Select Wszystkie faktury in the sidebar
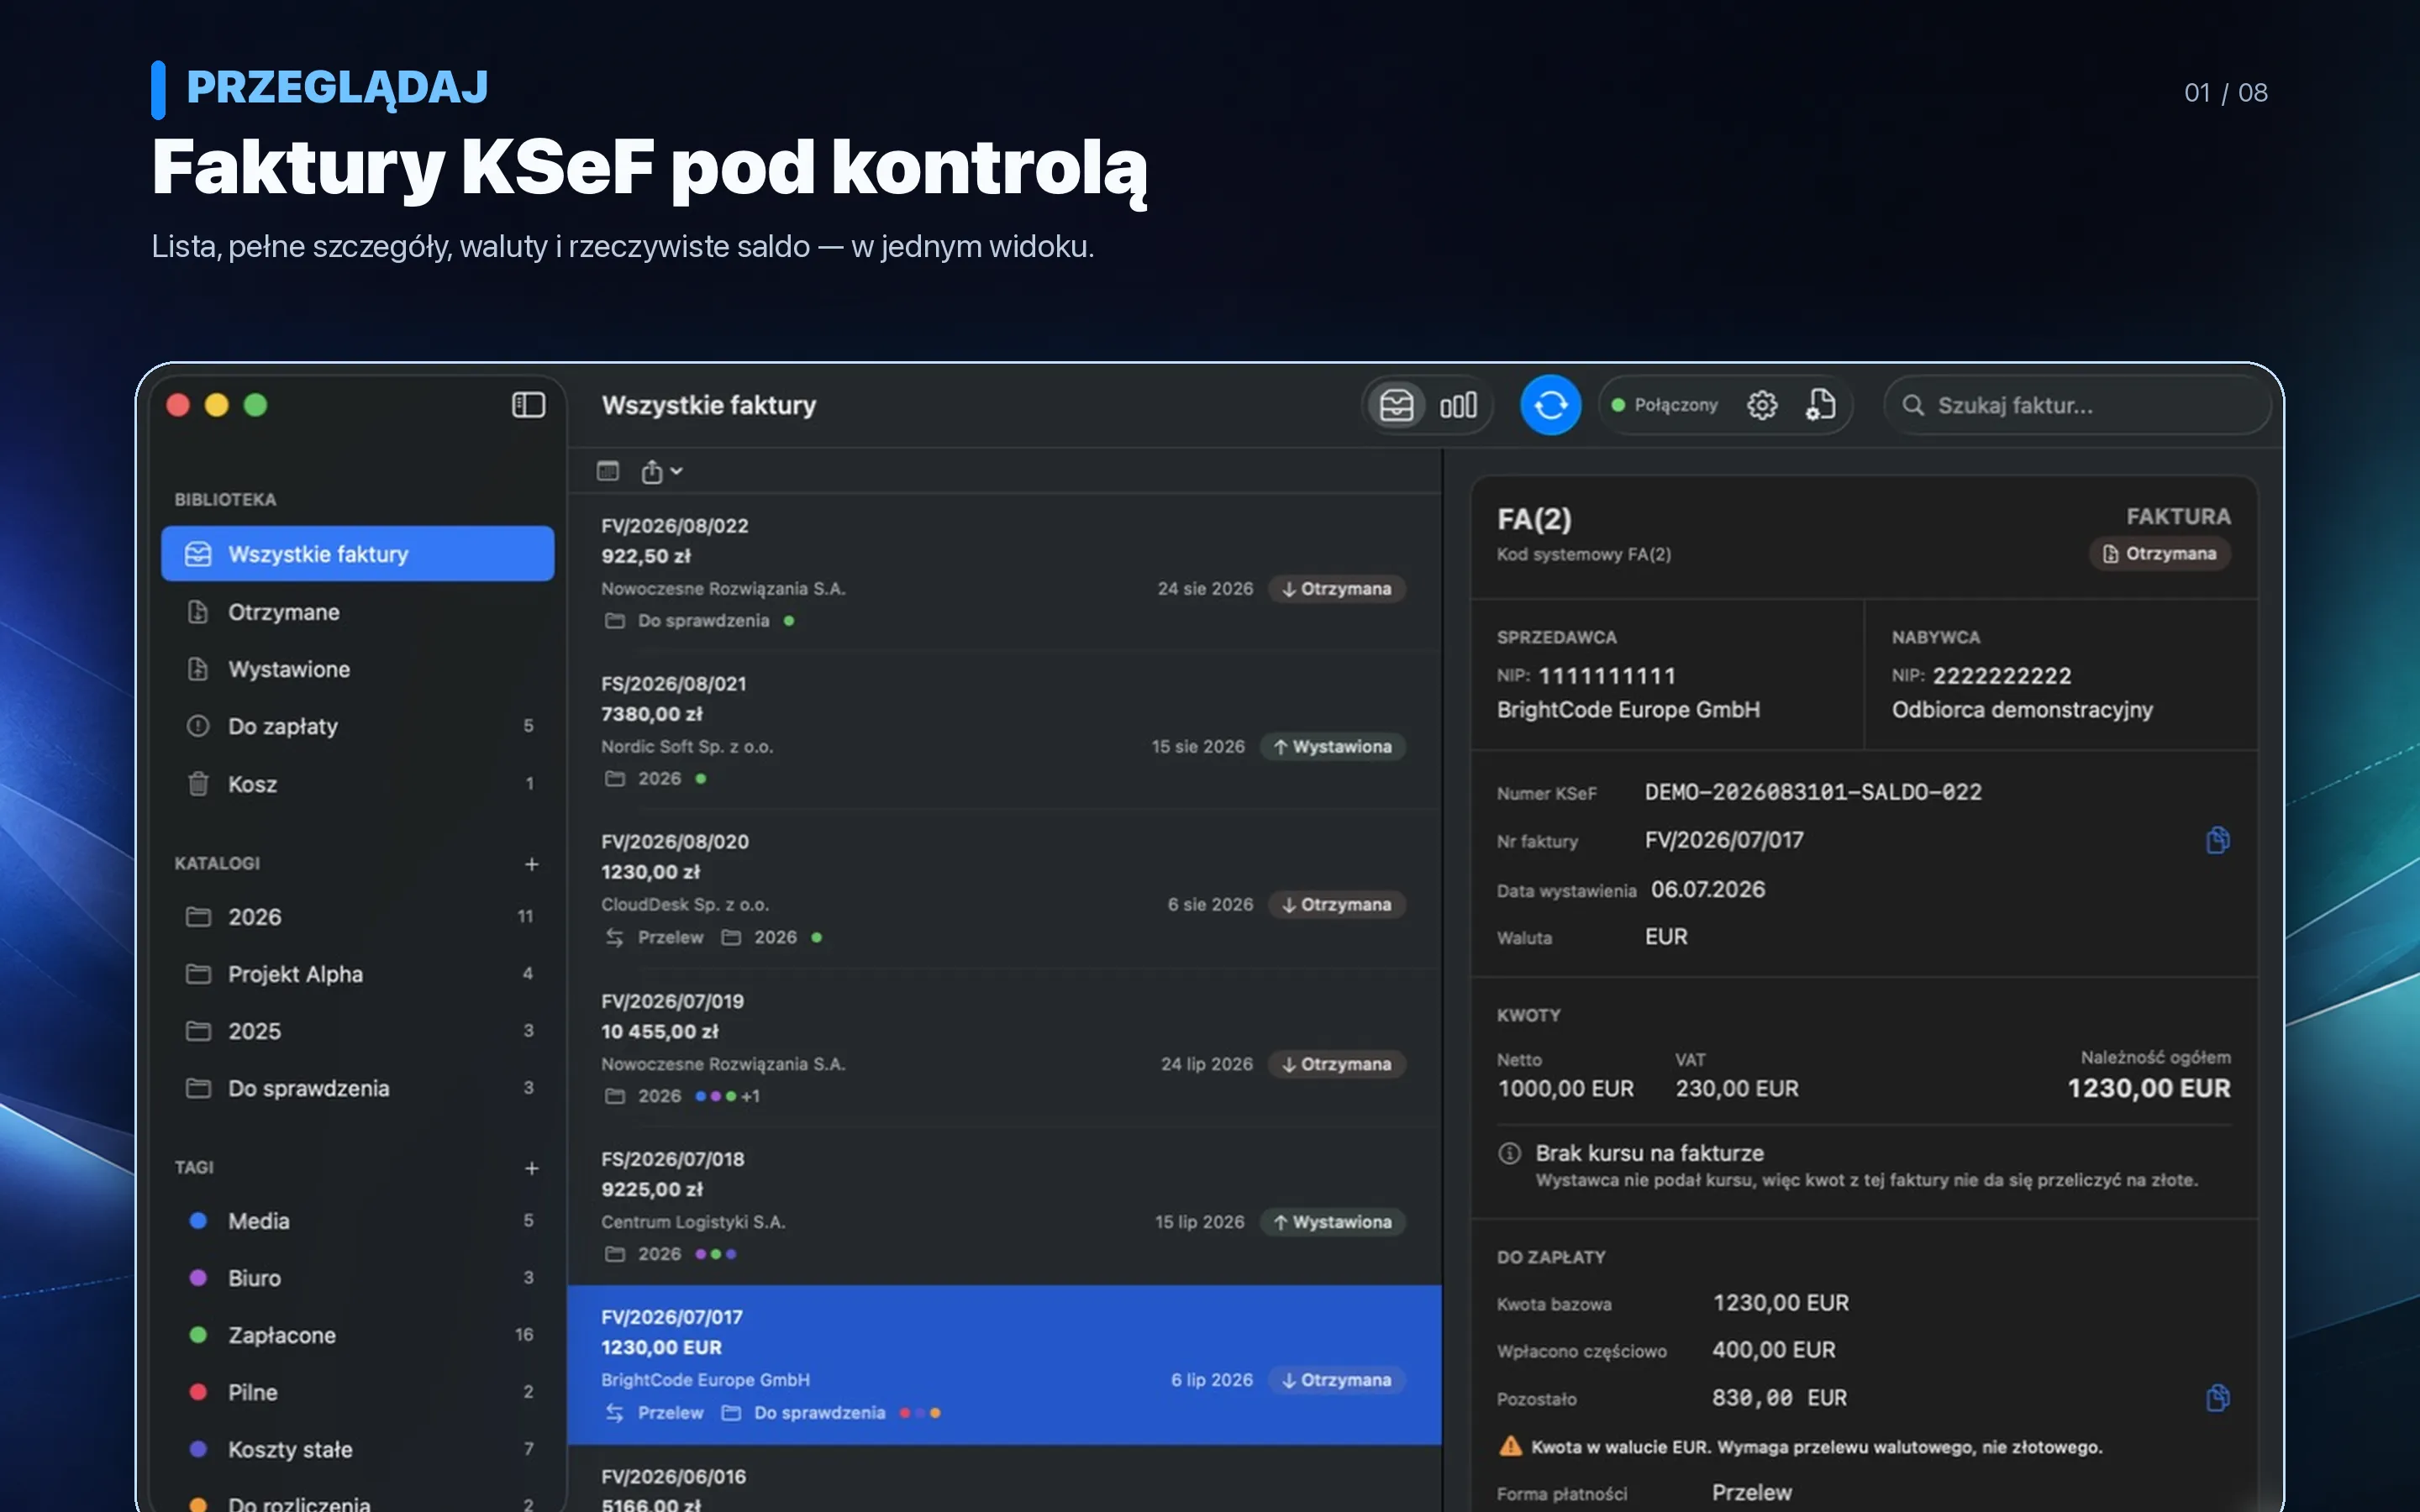The image size is (2420, 1512). coord(357,553)
